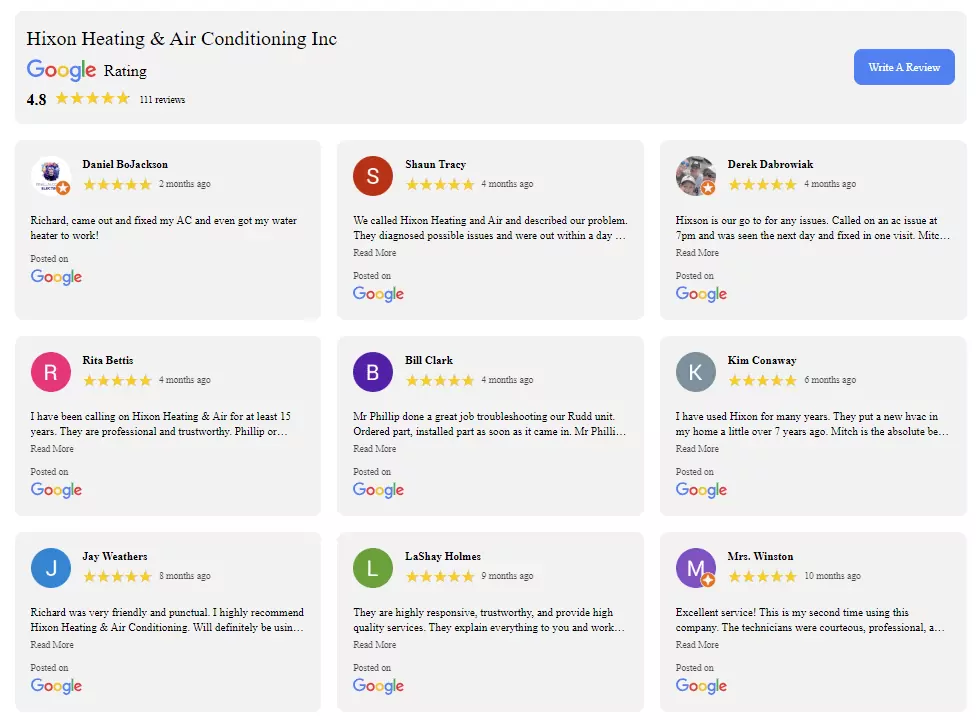Click the Google logo in the rating header
Screen dimensions: 980x720
(x=61, y=70)
